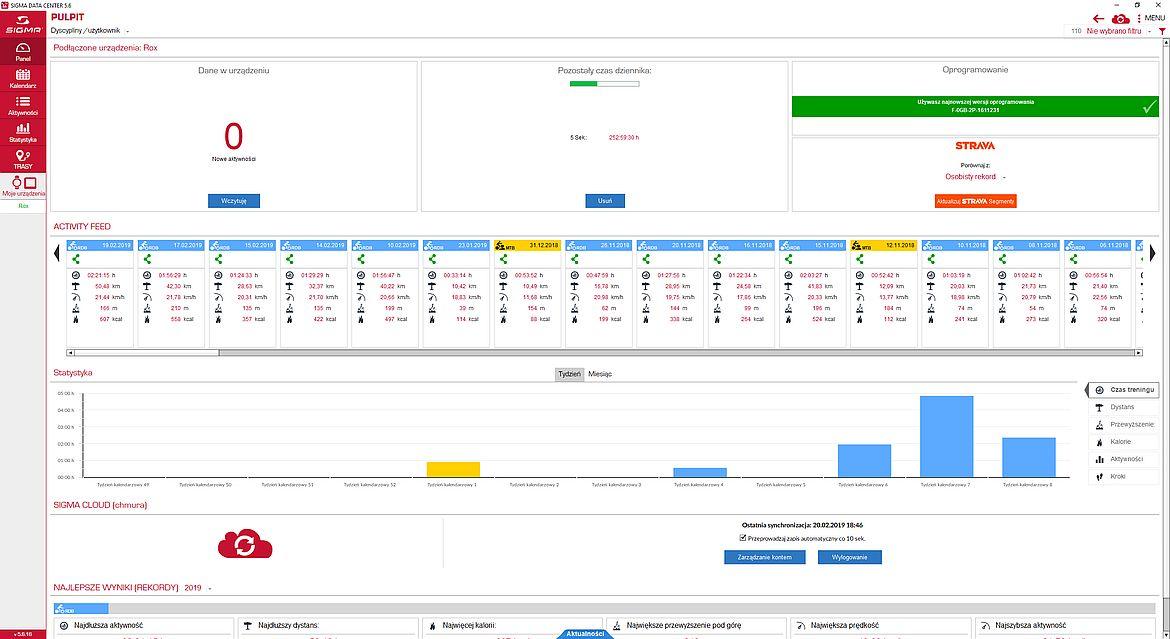Image resolution: width=1170 pixels, height=639 pixels.
Task: Open the records year 2019 dropdown
Action: (198, 588)
